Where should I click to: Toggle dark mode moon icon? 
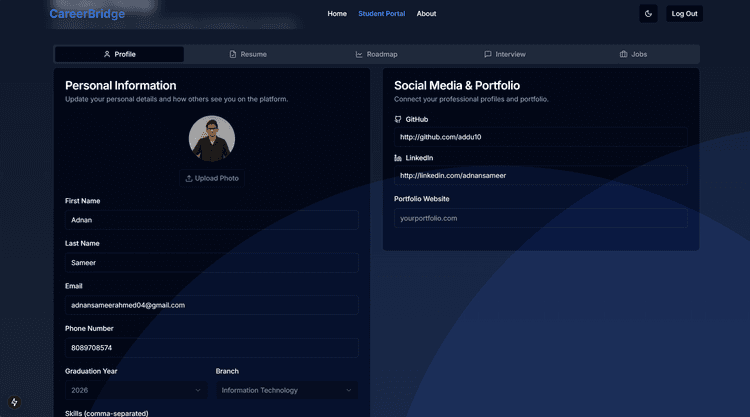coord(648,14)
